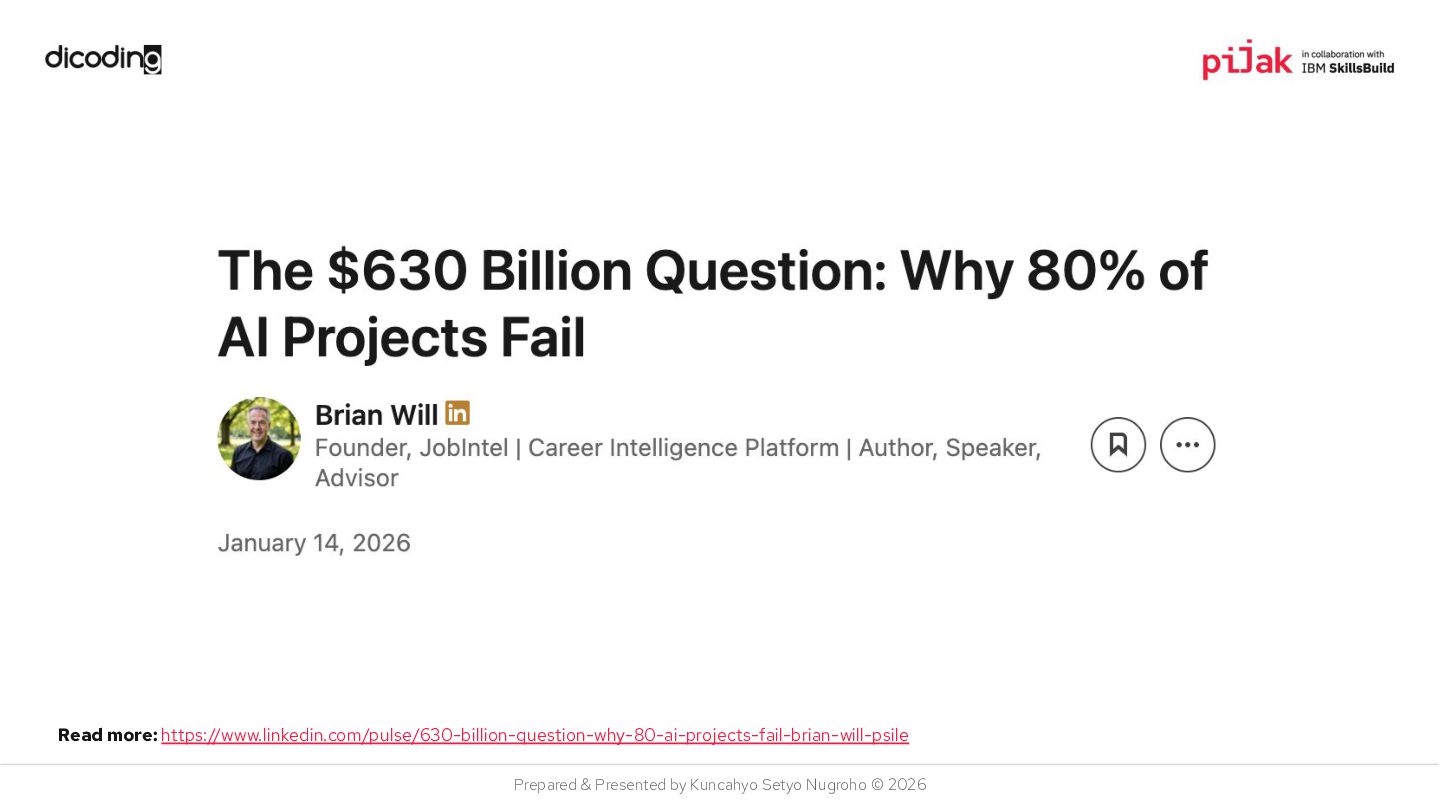The height and width of the screenshot is (810, 1440).
Task: Click the author name Brian Will
Action: [376, 414]
